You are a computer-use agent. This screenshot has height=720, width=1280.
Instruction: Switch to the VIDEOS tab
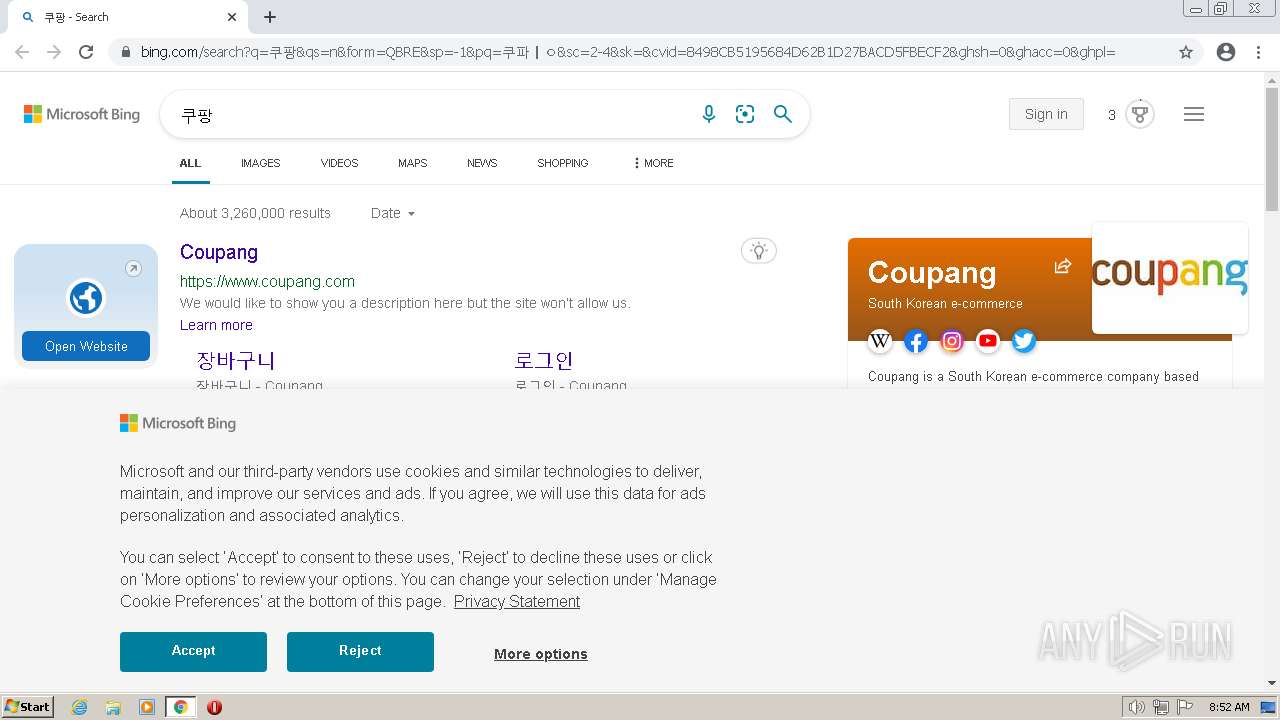click(x=339, y=163)
